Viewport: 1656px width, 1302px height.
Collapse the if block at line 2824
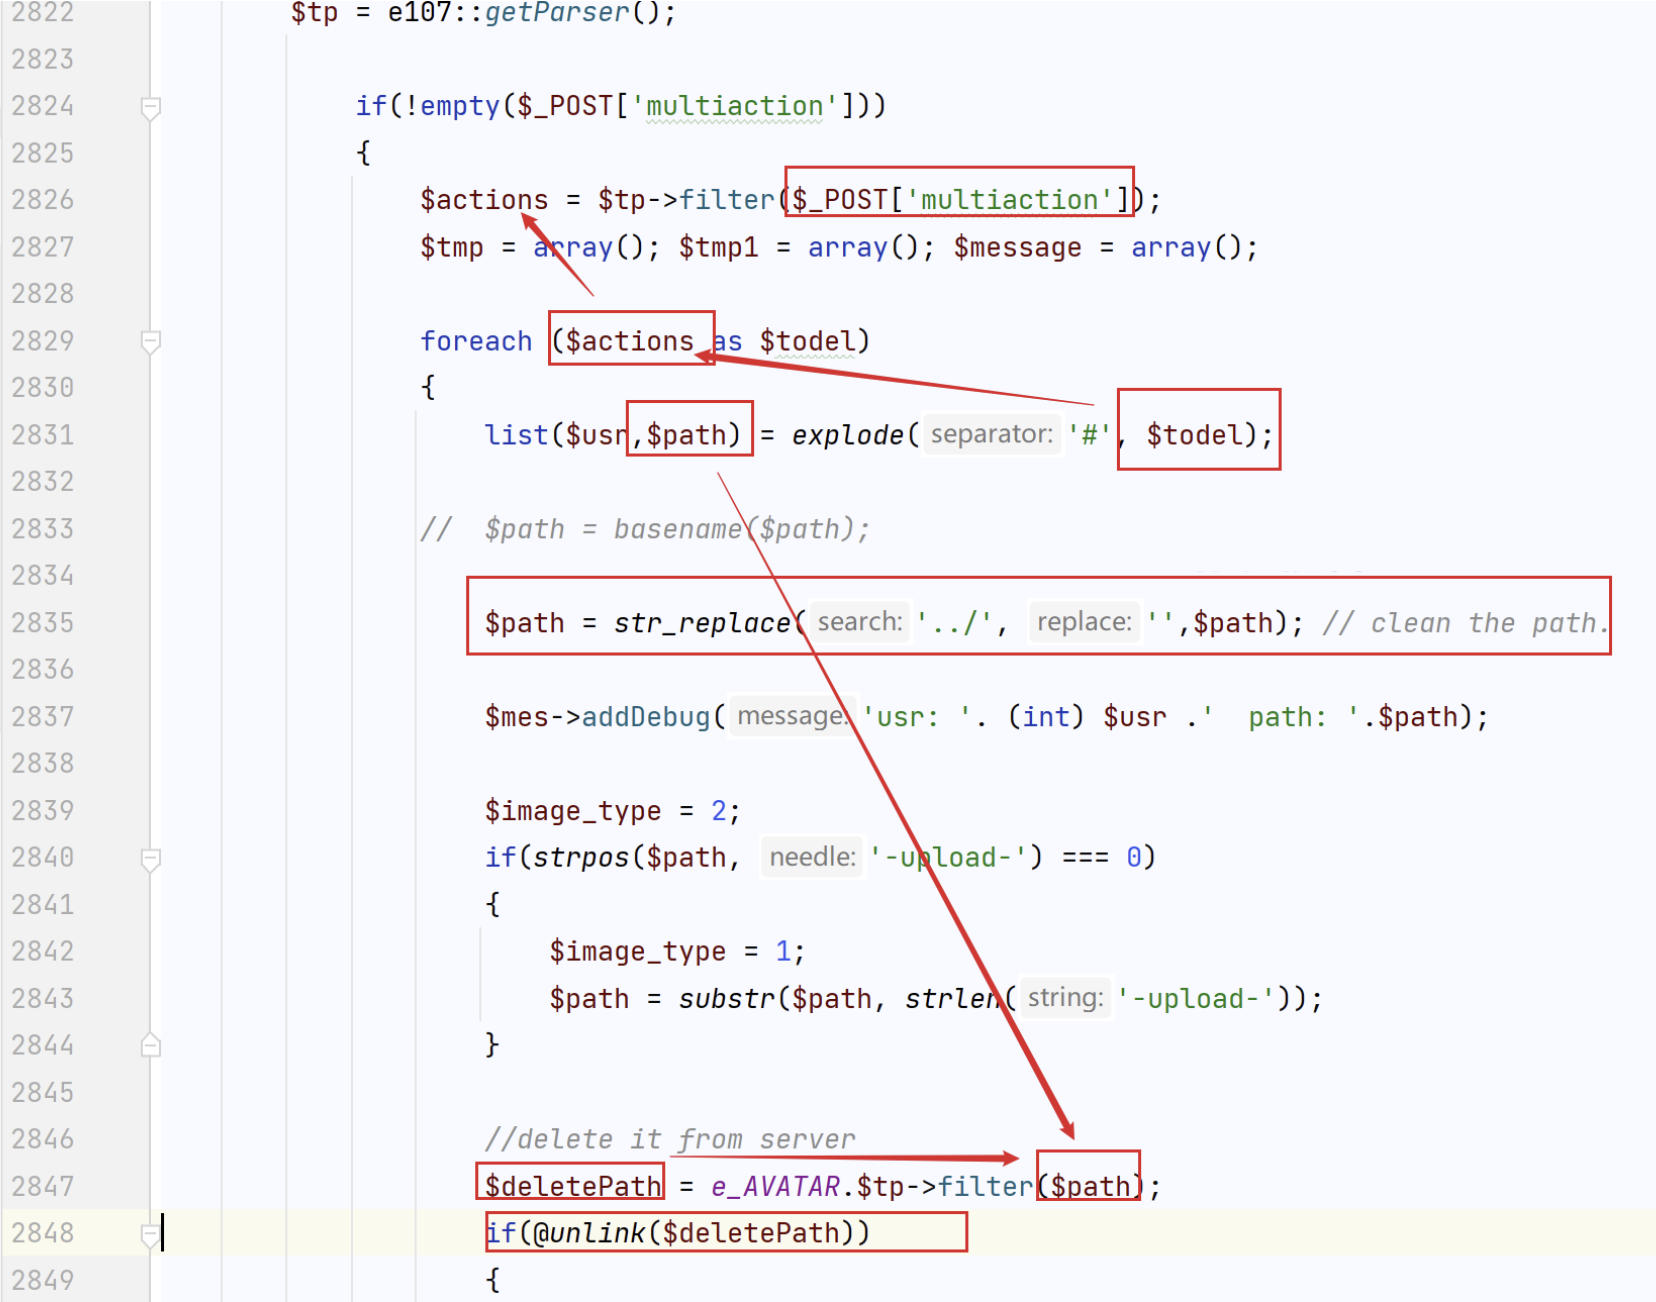(150, 107)
